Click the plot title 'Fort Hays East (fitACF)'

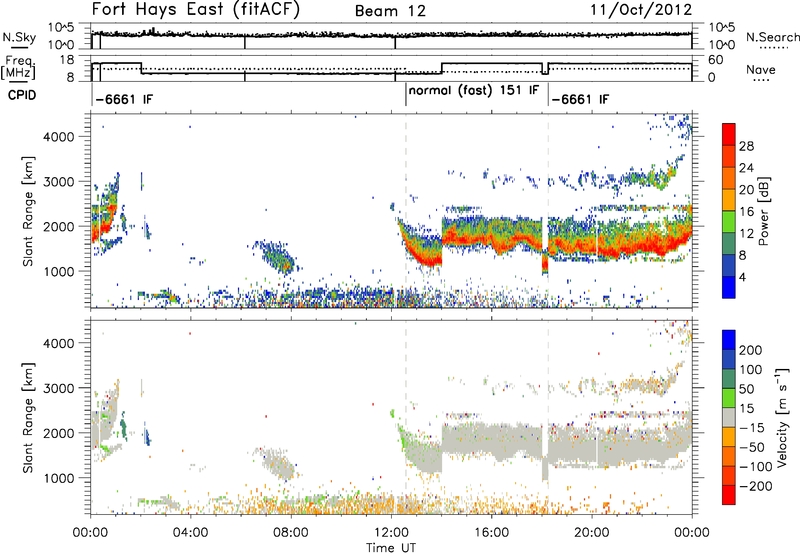(x=195, y=9)
